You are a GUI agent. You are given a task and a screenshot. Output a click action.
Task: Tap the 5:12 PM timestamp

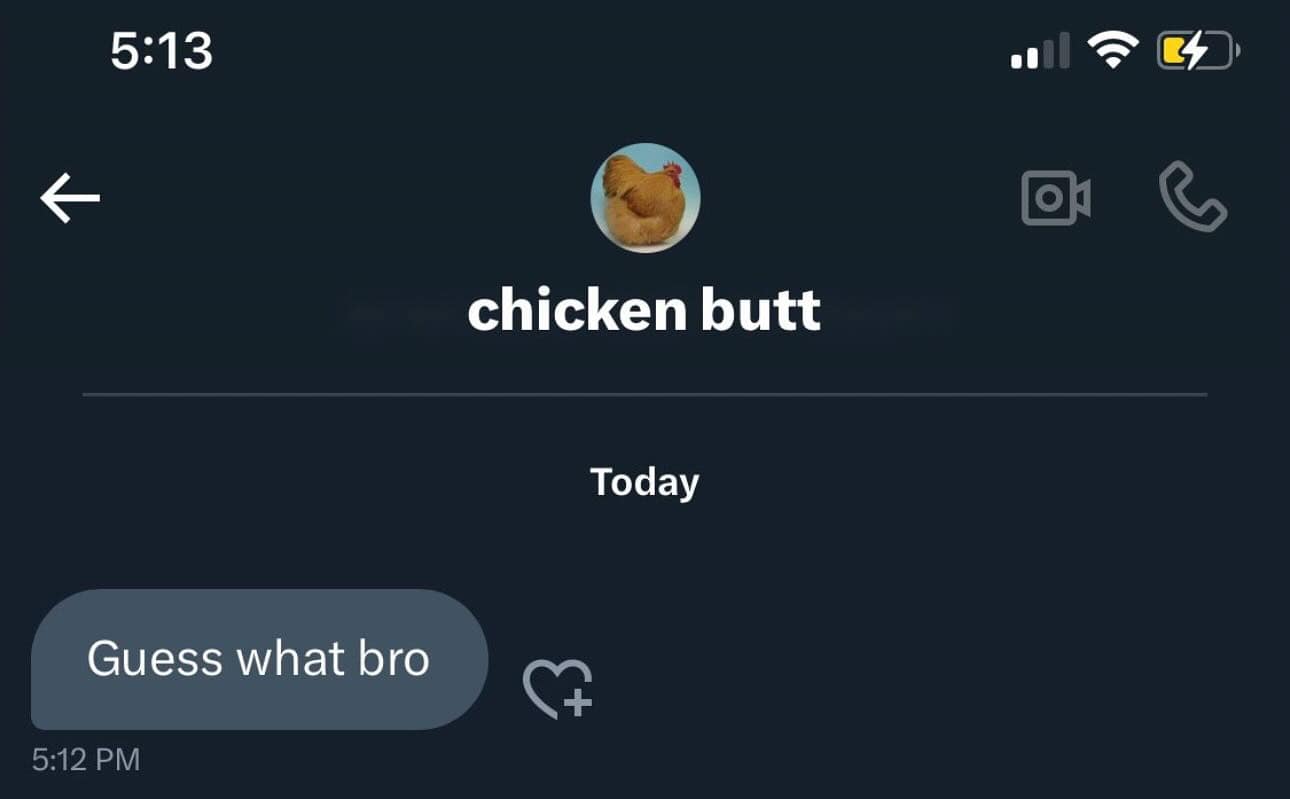pos(85,760)
